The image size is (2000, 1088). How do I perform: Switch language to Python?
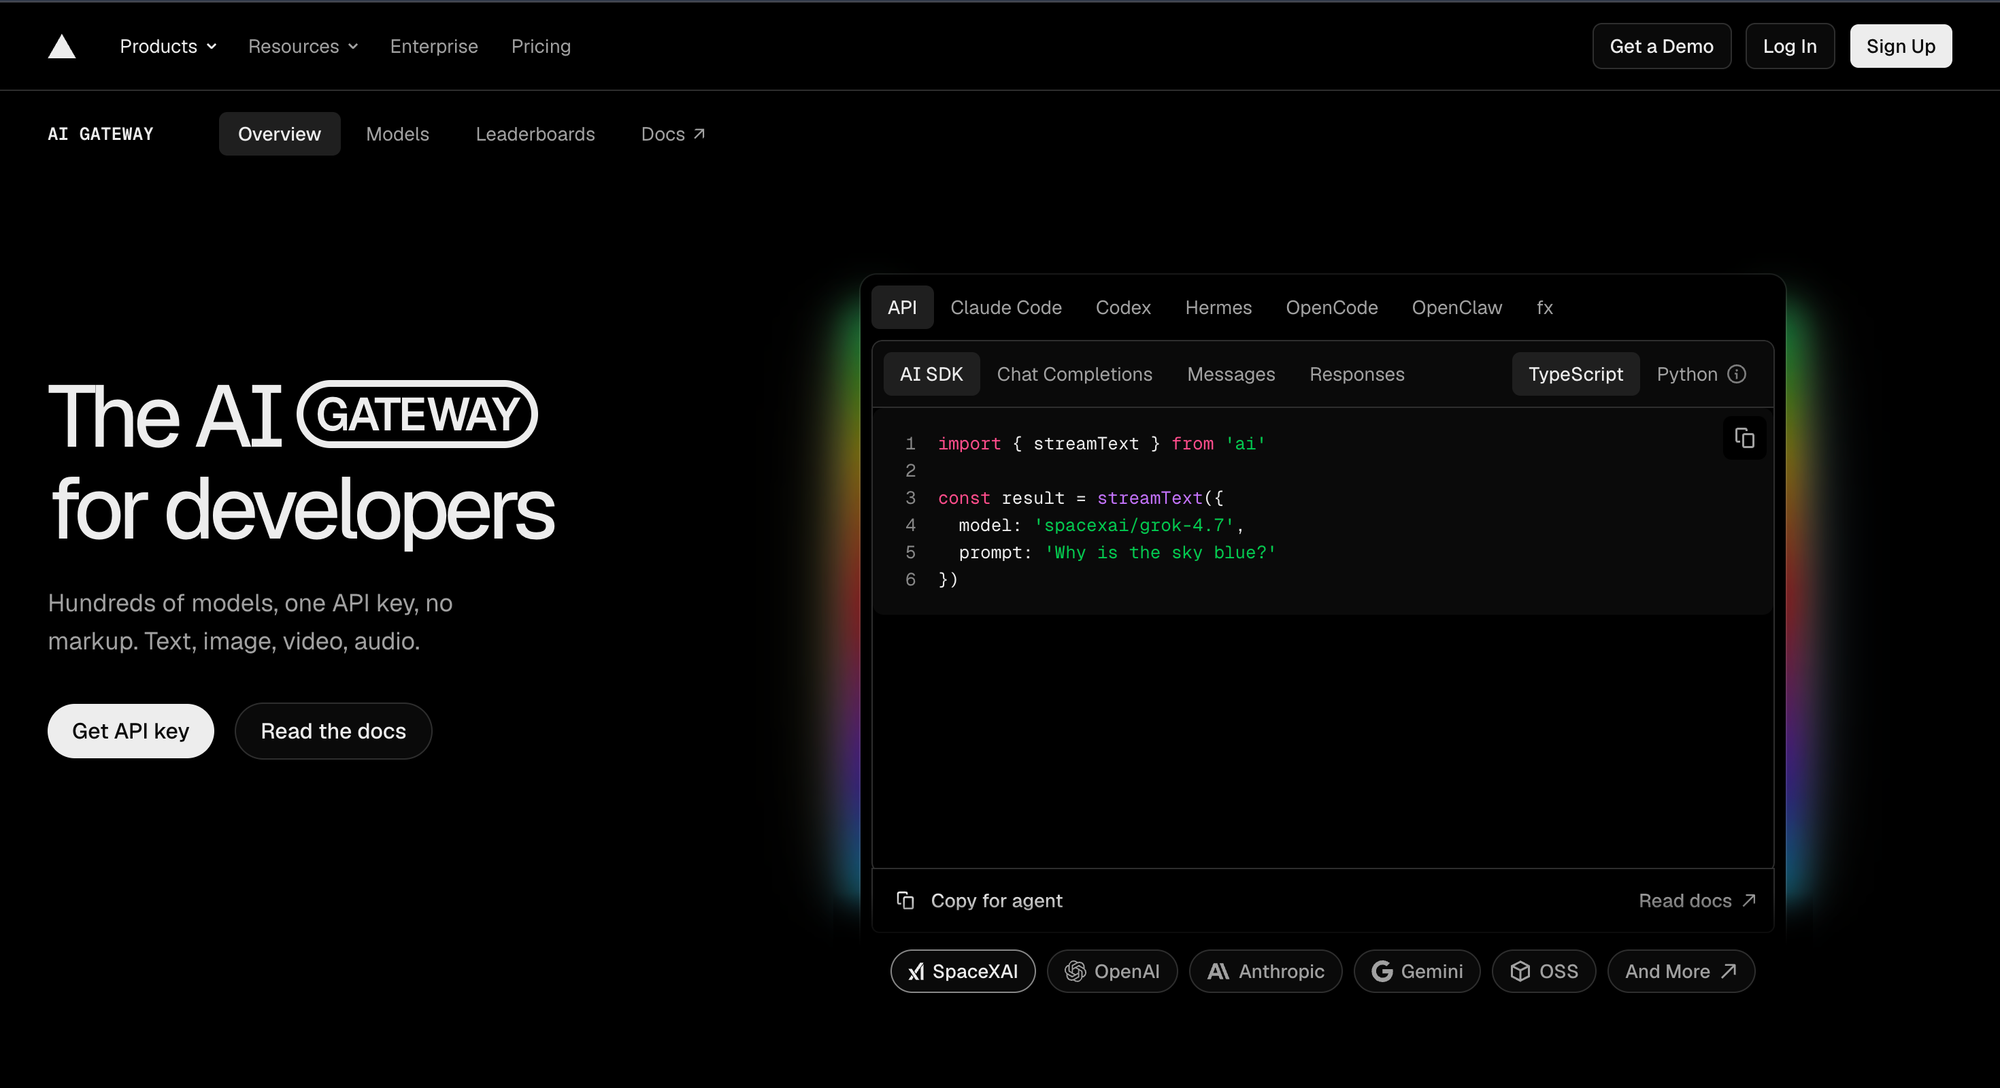click(x=1686, y=374)
